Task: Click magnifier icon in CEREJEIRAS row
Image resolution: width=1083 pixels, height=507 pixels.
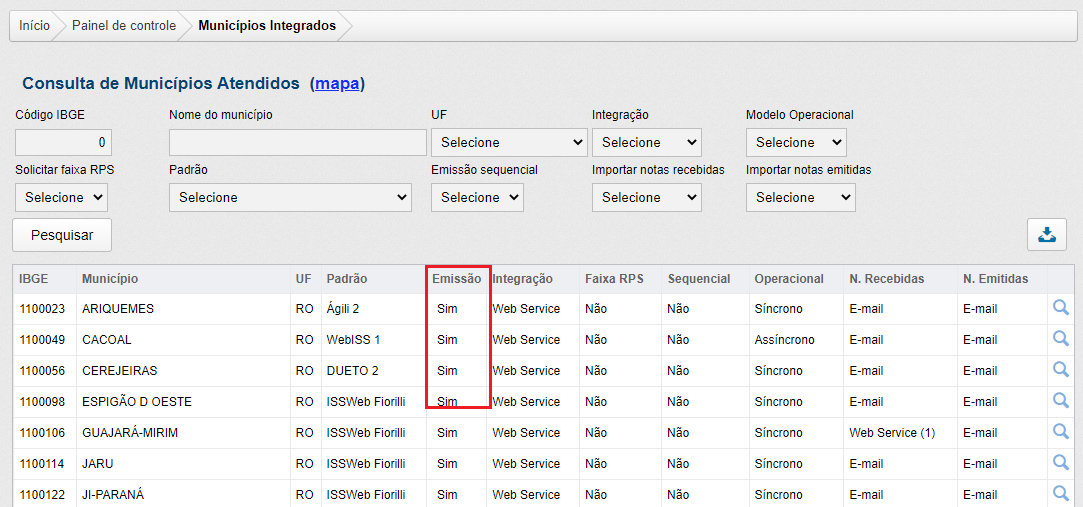Action: [x=1060, y=370]
